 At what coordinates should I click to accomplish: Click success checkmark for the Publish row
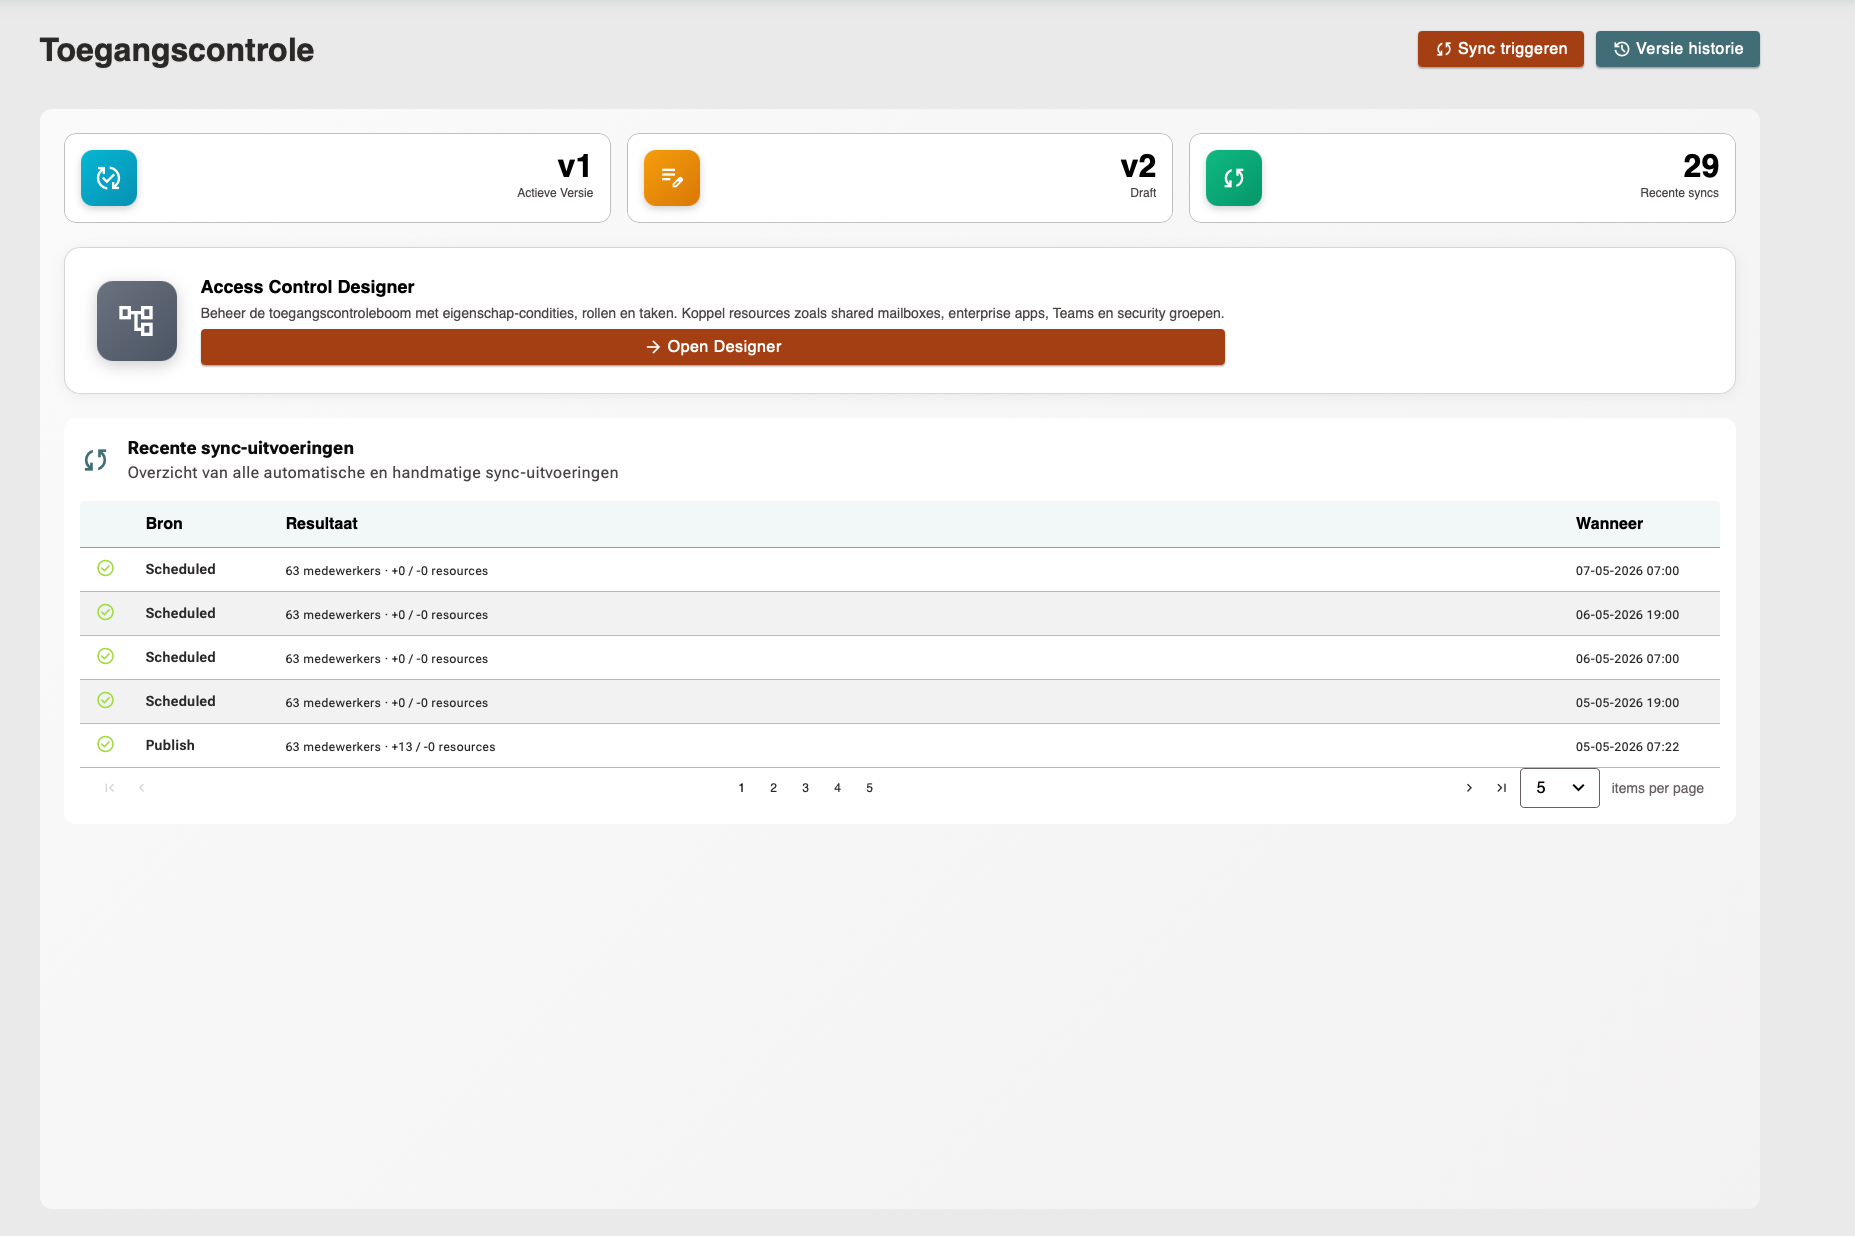(106, 744)
